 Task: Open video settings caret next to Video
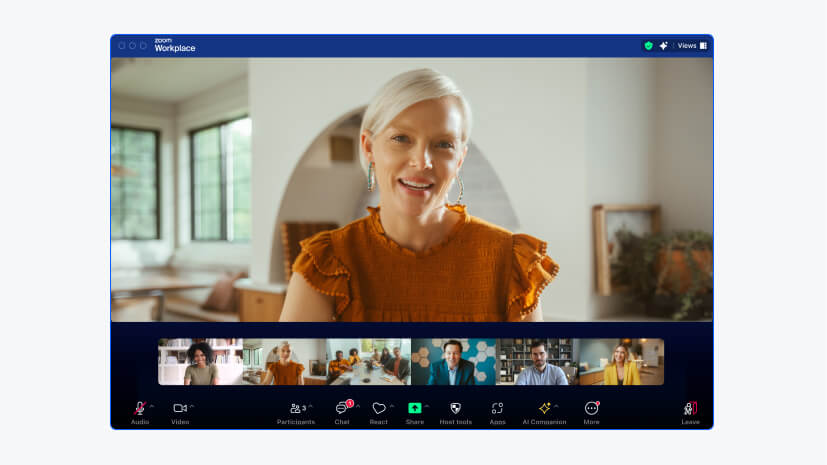click(x=192, y=406)
